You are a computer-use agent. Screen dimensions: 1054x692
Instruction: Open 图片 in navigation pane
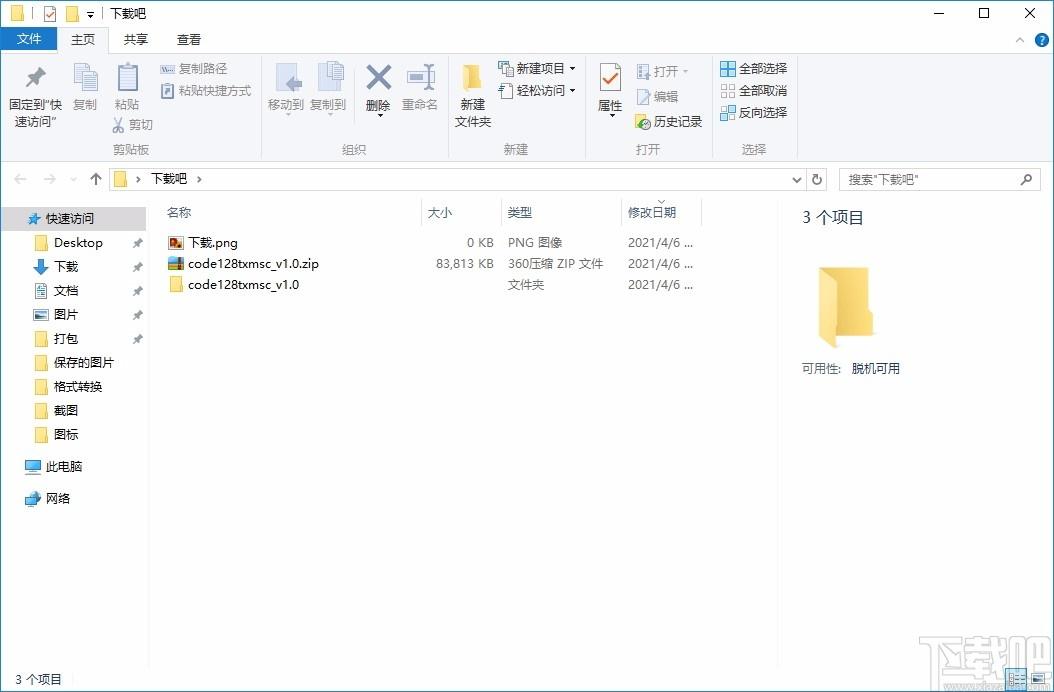click(x=66, y=315)
